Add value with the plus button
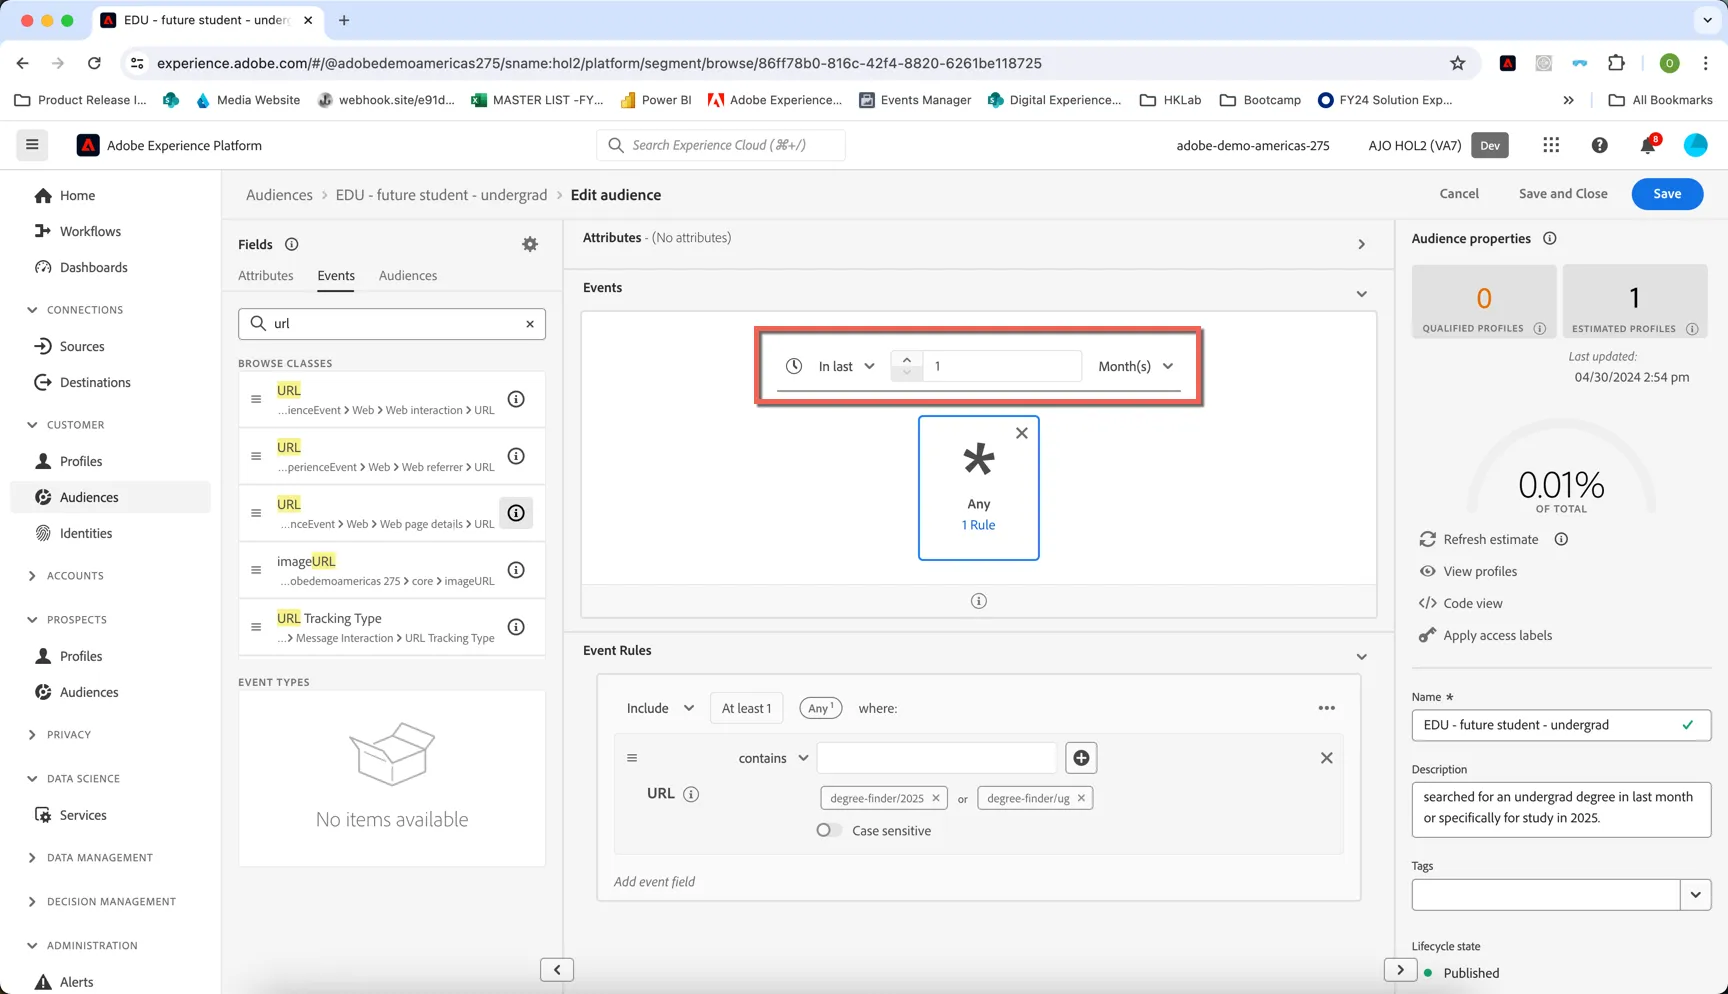This screenshot has width=1728, height=994. 1081,758
